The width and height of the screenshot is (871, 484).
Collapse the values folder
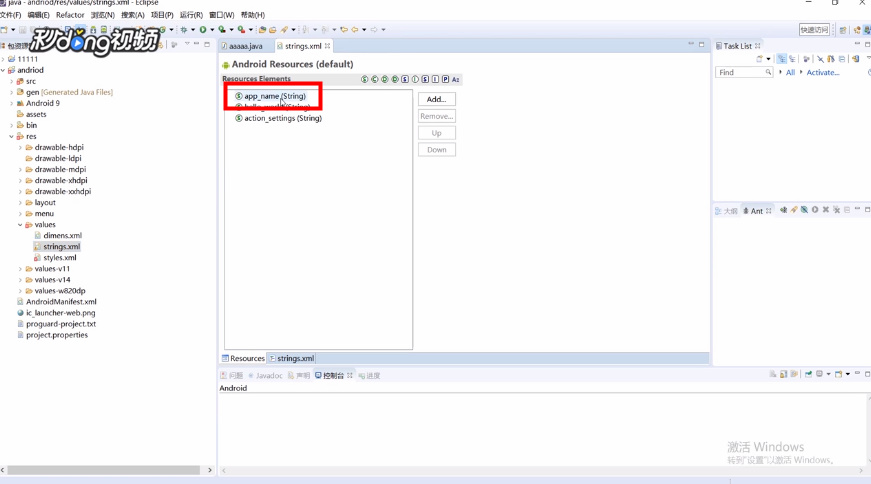(21, 224)
